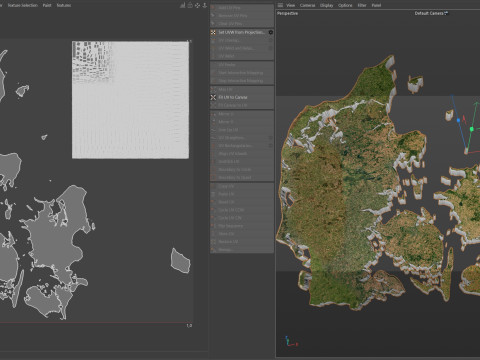The image size is (480, 360).
Task: Open the viewport Display menu
Action: (x=327, y=5)
